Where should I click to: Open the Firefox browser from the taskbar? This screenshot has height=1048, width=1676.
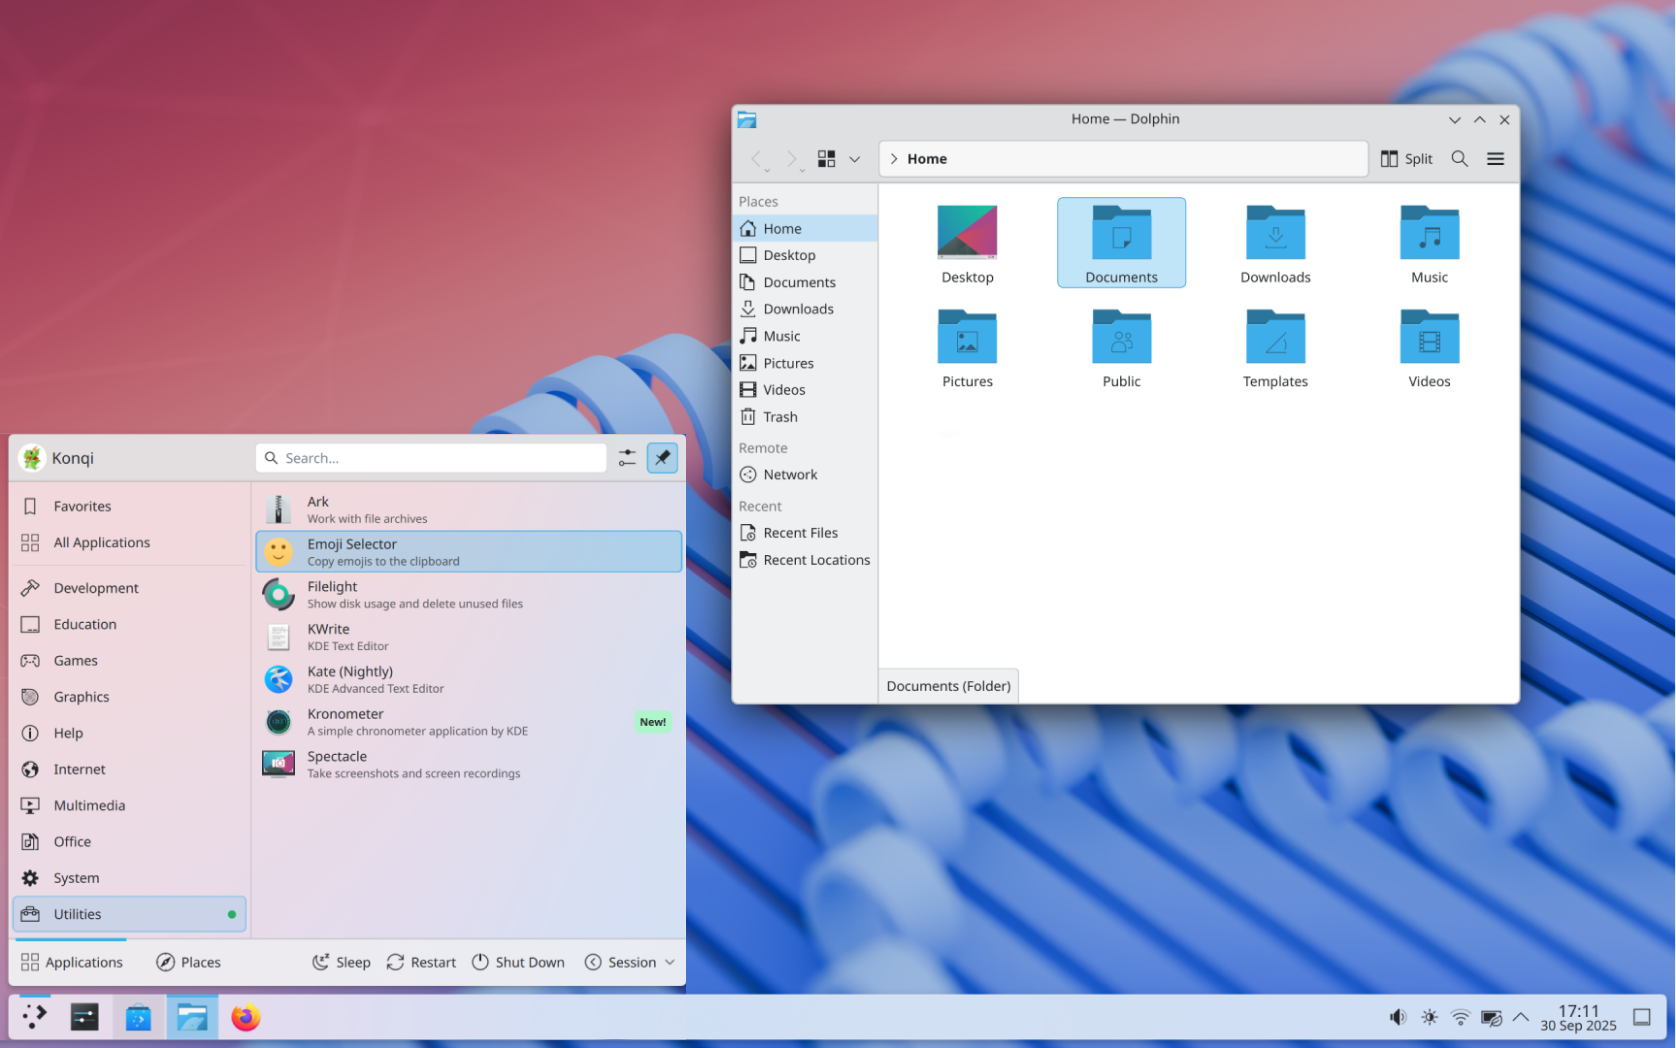pyautogui.click(x=245, y=1017)
